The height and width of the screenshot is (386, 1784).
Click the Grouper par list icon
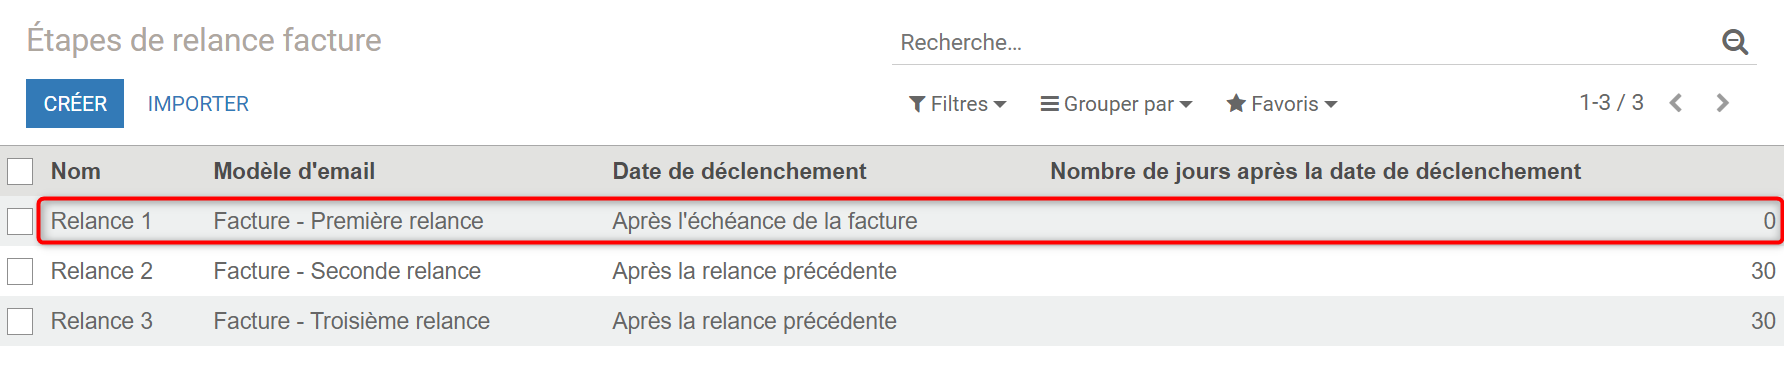click(1049, 104)
